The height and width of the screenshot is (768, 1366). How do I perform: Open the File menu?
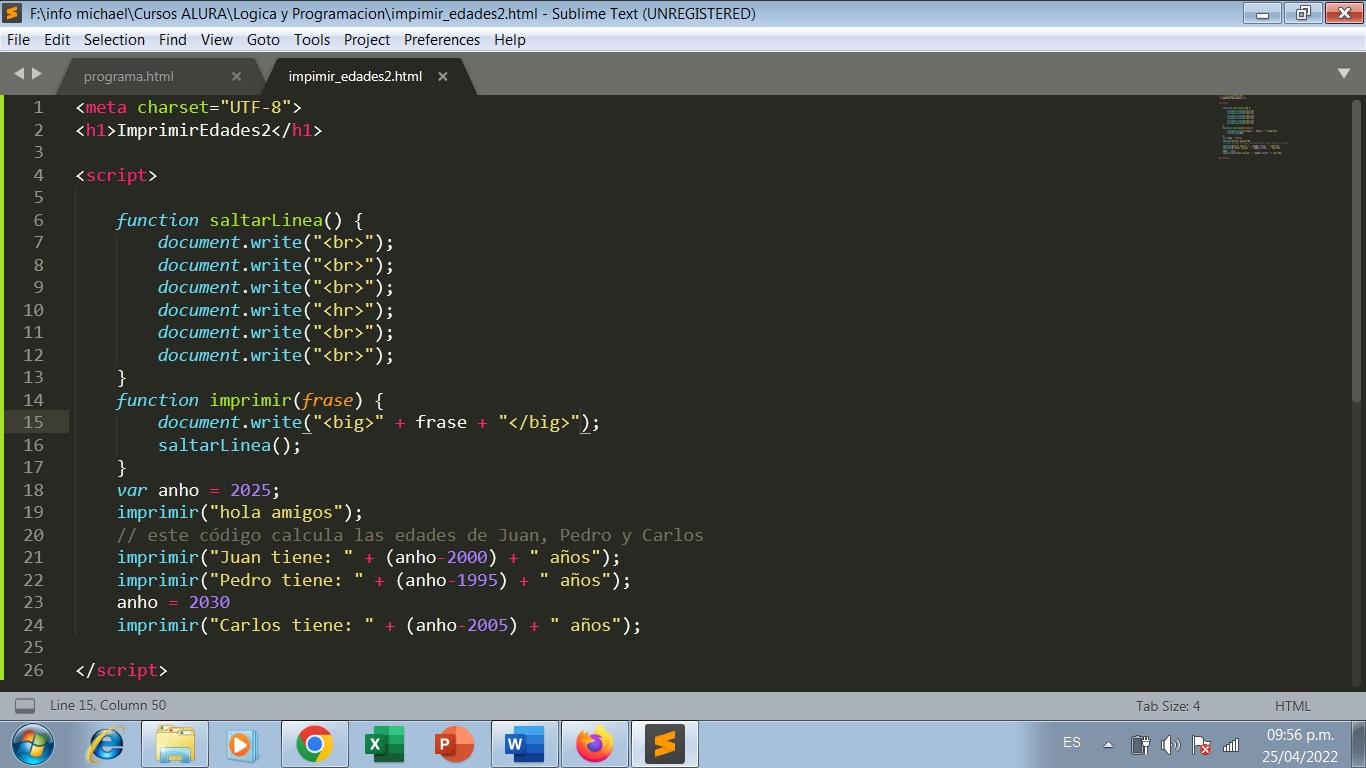(18, 40)
